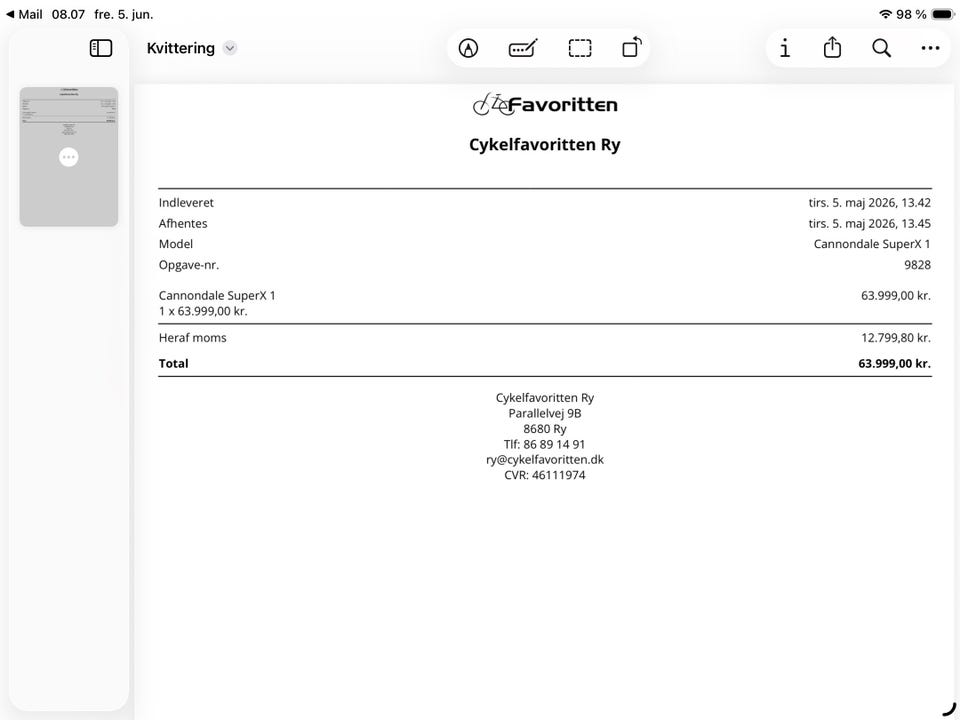960x720 pixels.
Task: Select footer address 'Parallelvej 9B'
Action: click(x=545, y=413)
